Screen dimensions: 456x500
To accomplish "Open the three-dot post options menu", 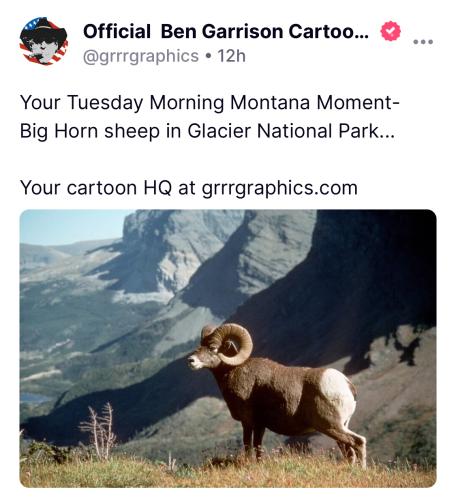I will pos(423,42).
